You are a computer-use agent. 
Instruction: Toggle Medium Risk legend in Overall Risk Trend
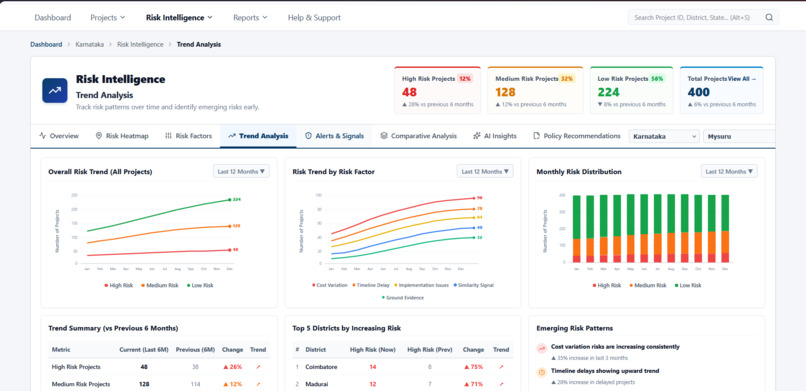click(160, 285)
